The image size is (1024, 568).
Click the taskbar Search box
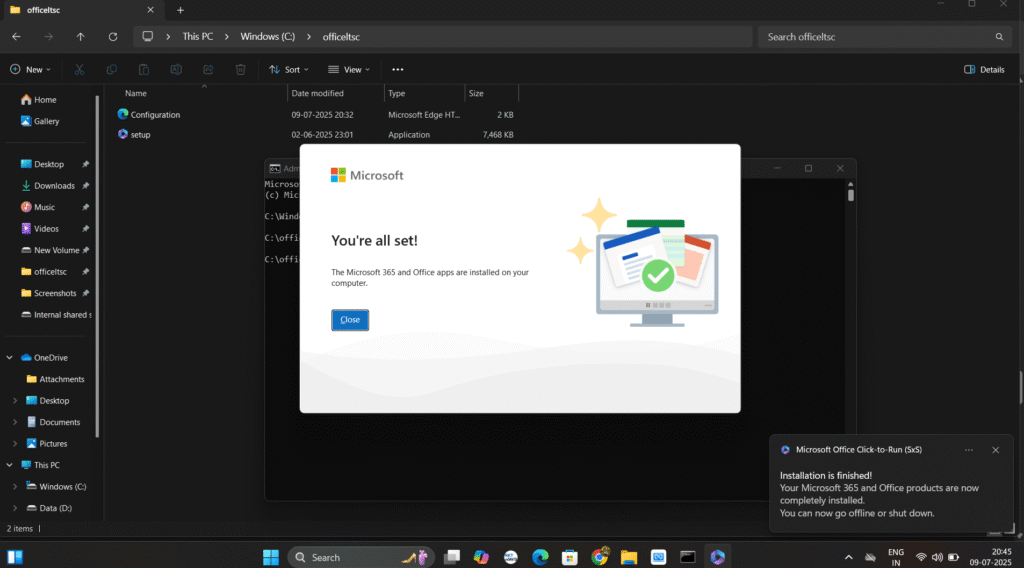360,557
